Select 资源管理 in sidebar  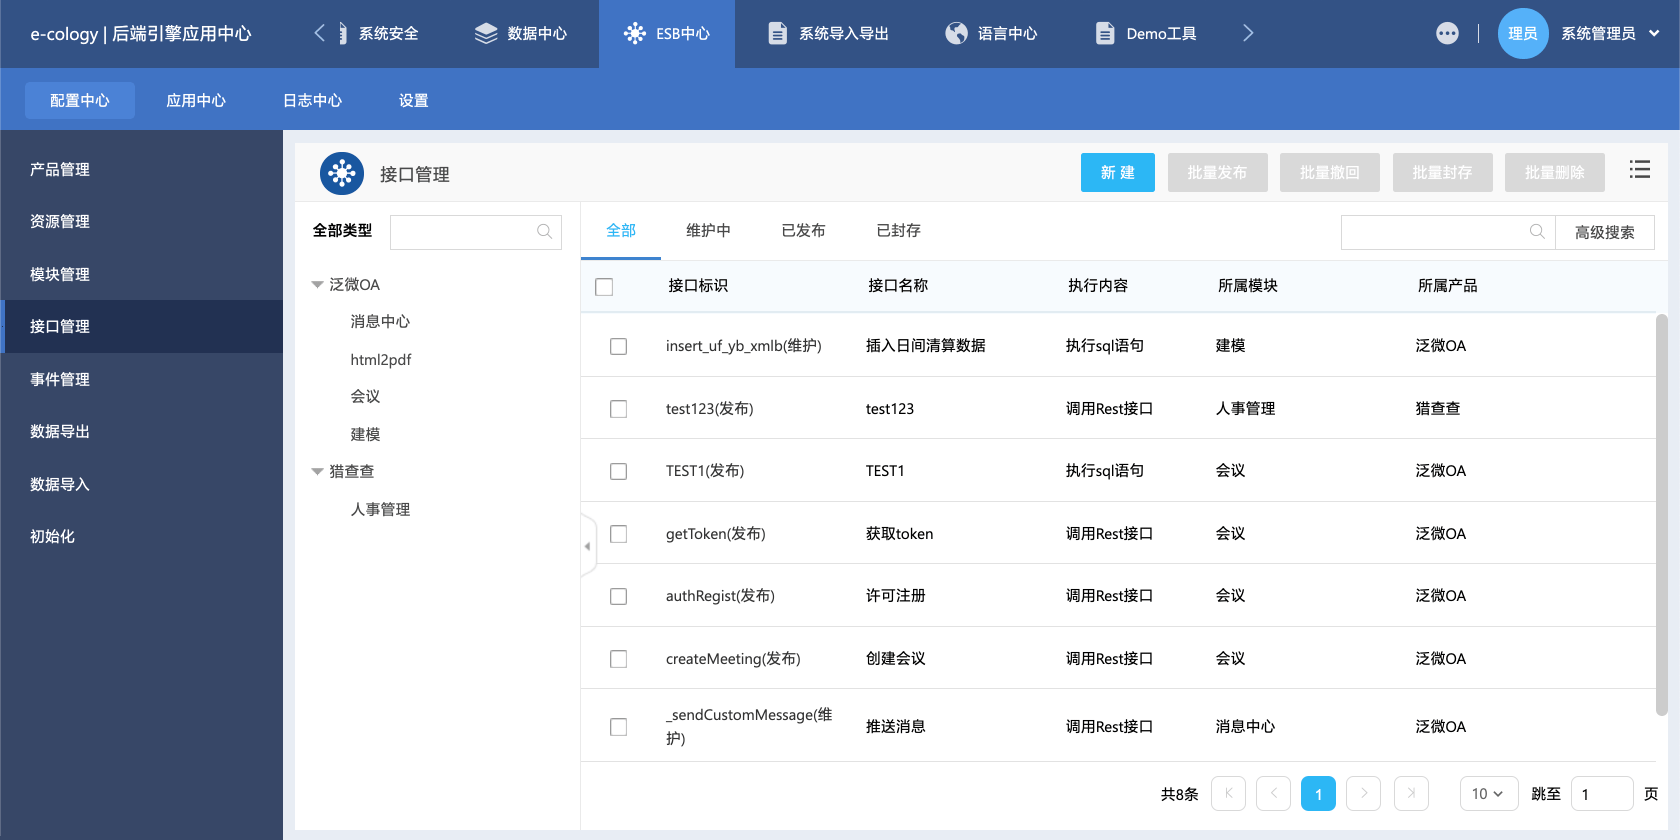[141, 222]
